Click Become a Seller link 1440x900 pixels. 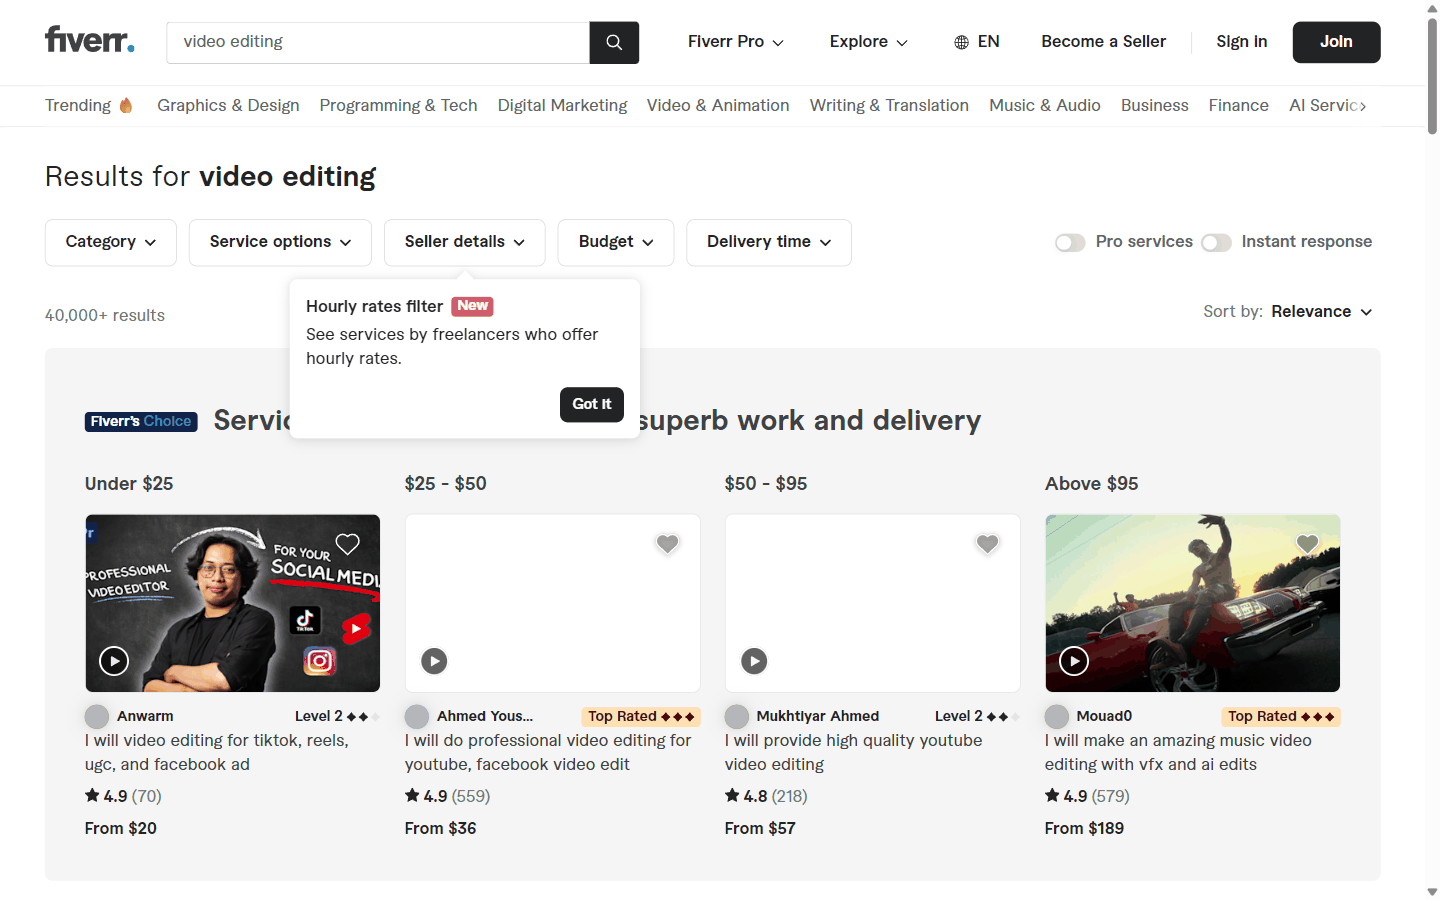coord(1104,42)
